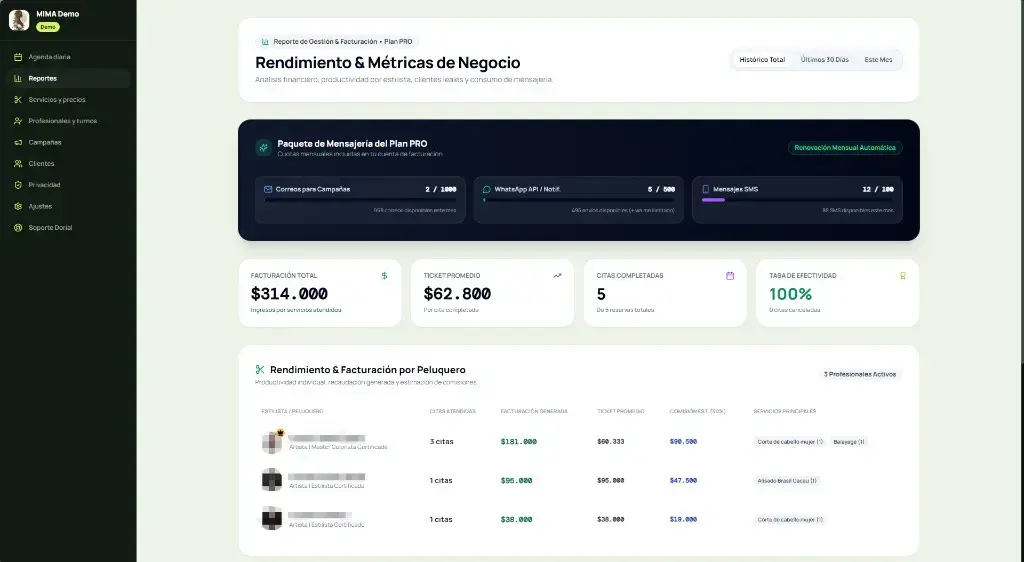Click the Reporte de Gestión & Facturación badge
This screenshot has width=1024, height=562.
coord(337,42)
